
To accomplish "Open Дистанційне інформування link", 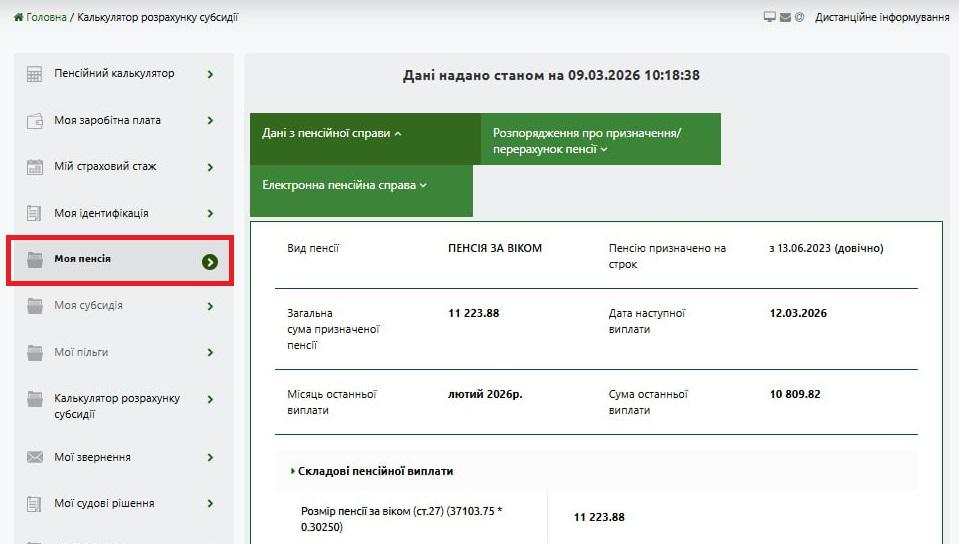I will coord(881,17).
